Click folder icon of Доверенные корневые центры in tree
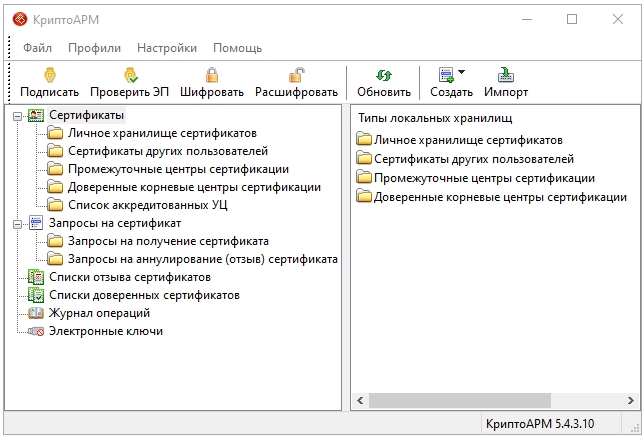643x437 pixels. click(55, 187)
